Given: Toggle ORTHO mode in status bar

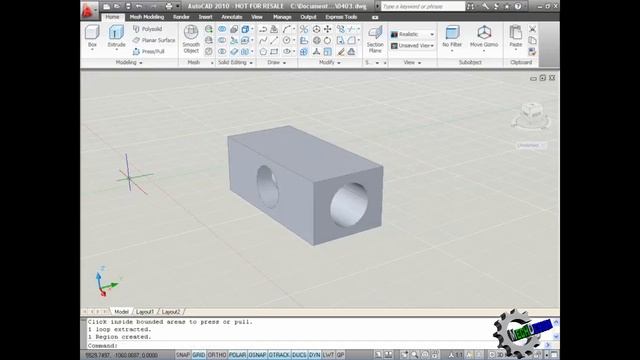Looking at the screenshot, I should tap(217, 355).
